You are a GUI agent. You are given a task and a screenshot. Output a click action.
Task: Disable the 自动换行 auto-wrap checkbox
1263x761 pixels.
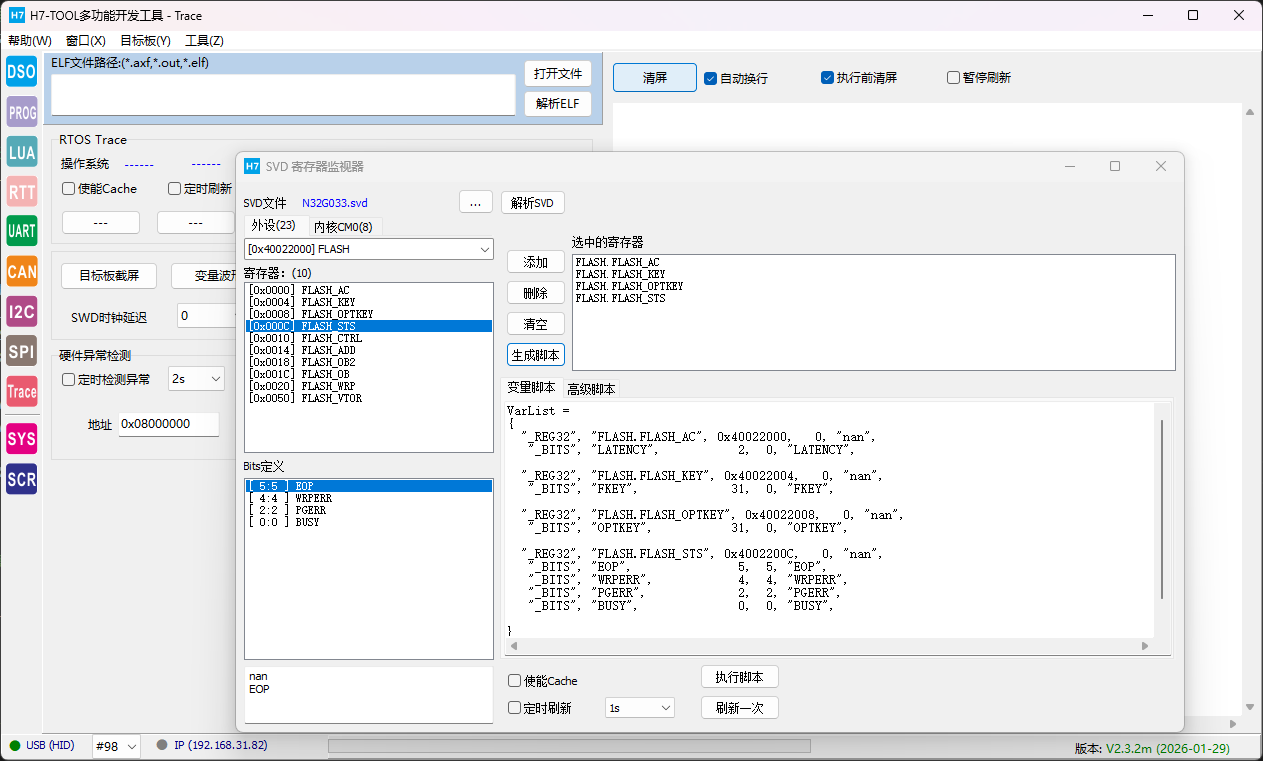[x=711, y=78]
